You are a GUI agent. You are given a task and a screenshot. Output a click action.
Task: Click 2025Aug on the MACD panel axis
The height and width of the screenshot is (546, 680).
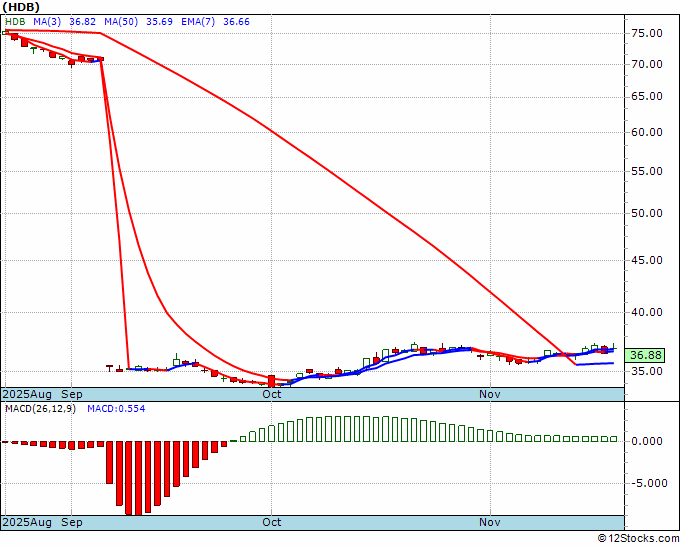pyautogui.click(x=27, y=522)
